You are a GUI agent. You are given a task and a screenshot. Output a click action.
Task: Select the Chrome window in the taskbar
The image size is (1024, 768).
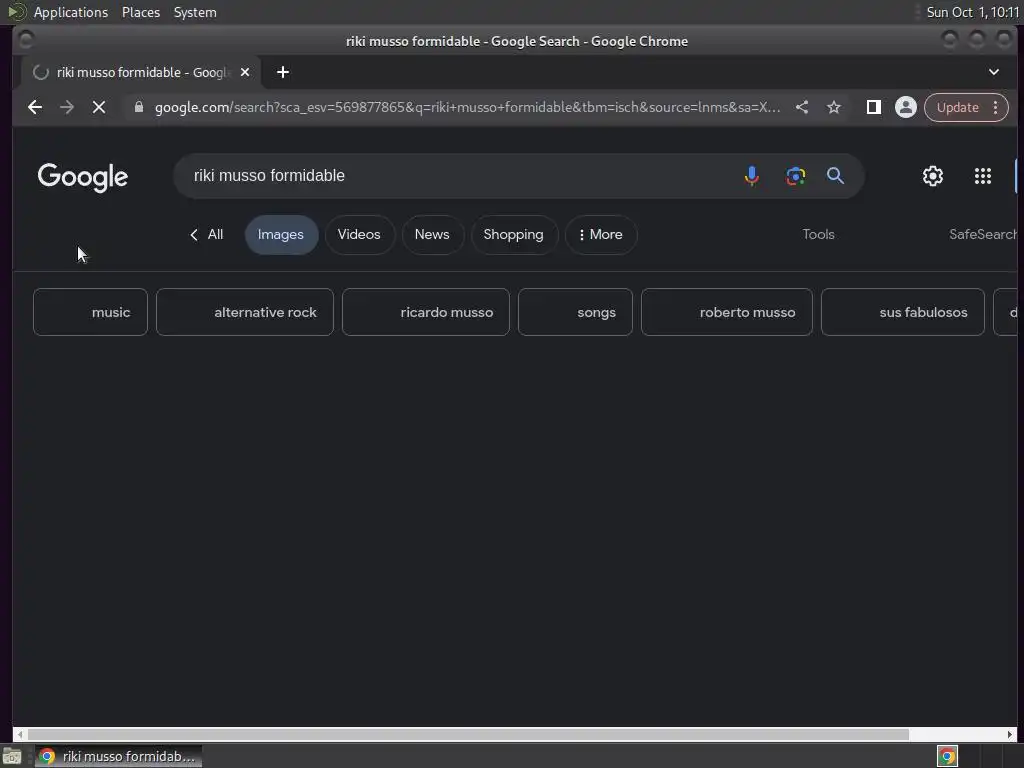tap(118, 756)
